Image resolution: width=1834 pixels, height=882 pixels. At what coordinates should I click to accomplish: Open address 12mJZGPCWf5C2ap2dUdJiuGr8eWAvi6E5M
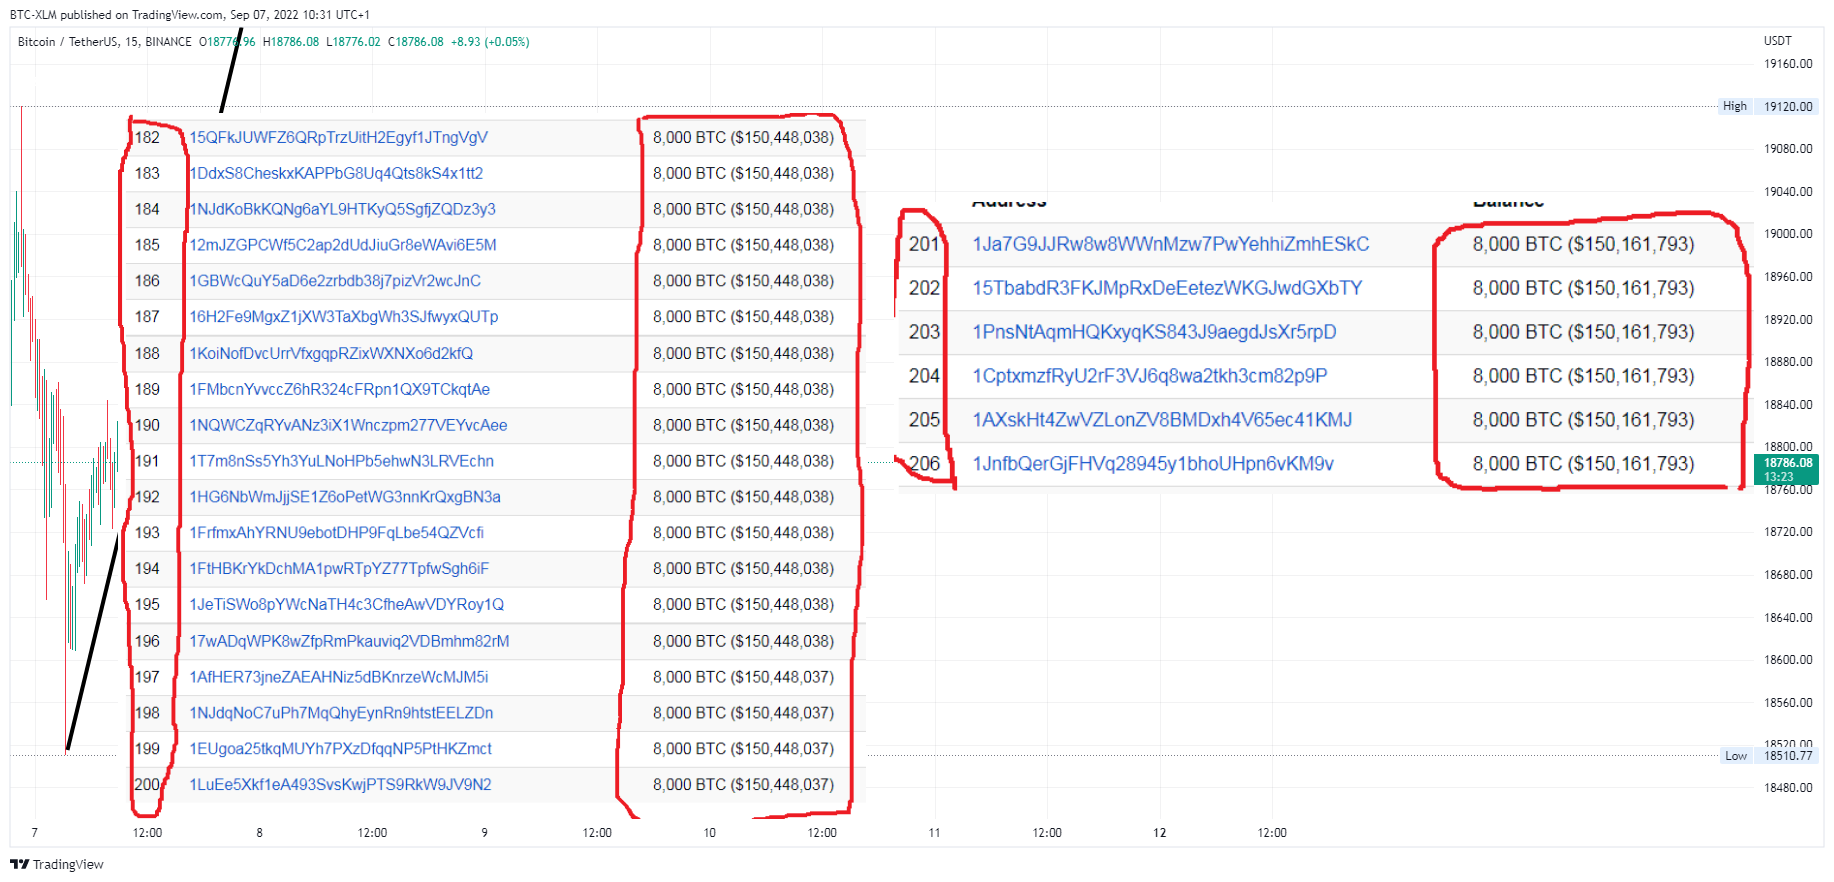[343, 245]
